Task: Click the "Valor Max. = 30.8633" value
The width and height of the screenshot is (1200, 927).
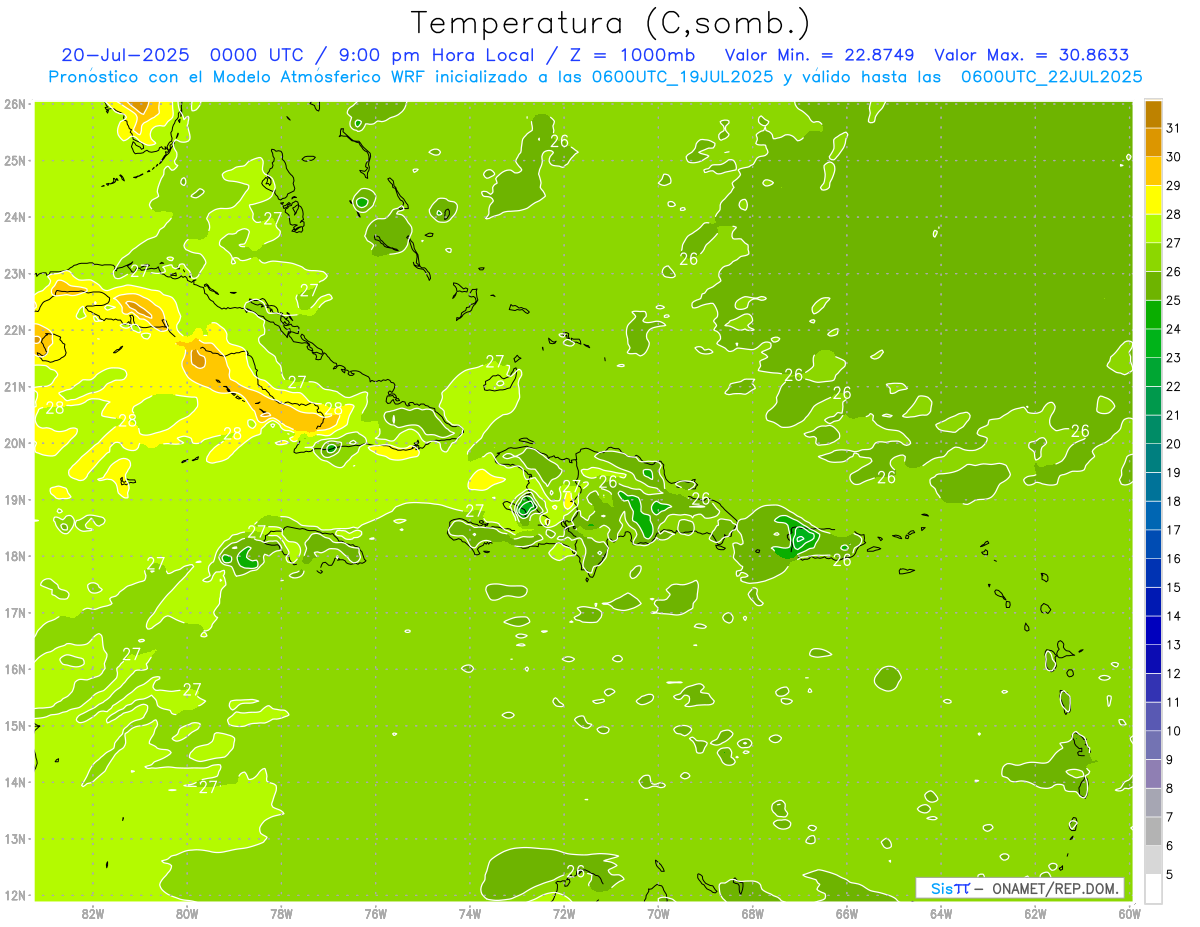Action: pyautogui.click(x=1032, y=55)
